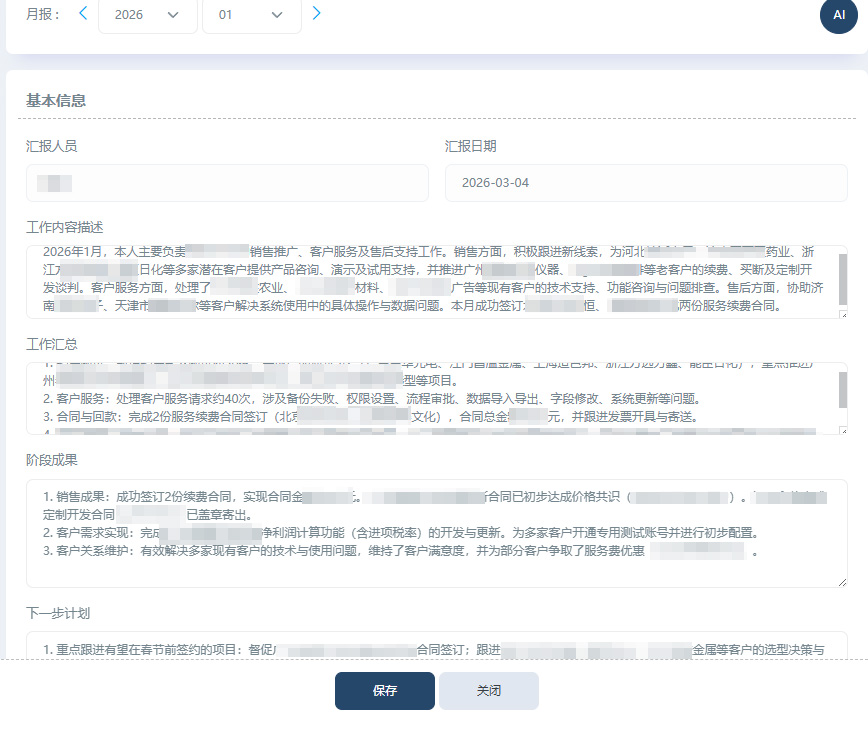This screenshot has height=732, width=868.
Task: Select the 汇报人员 name field
Action: tap(227, 182)
